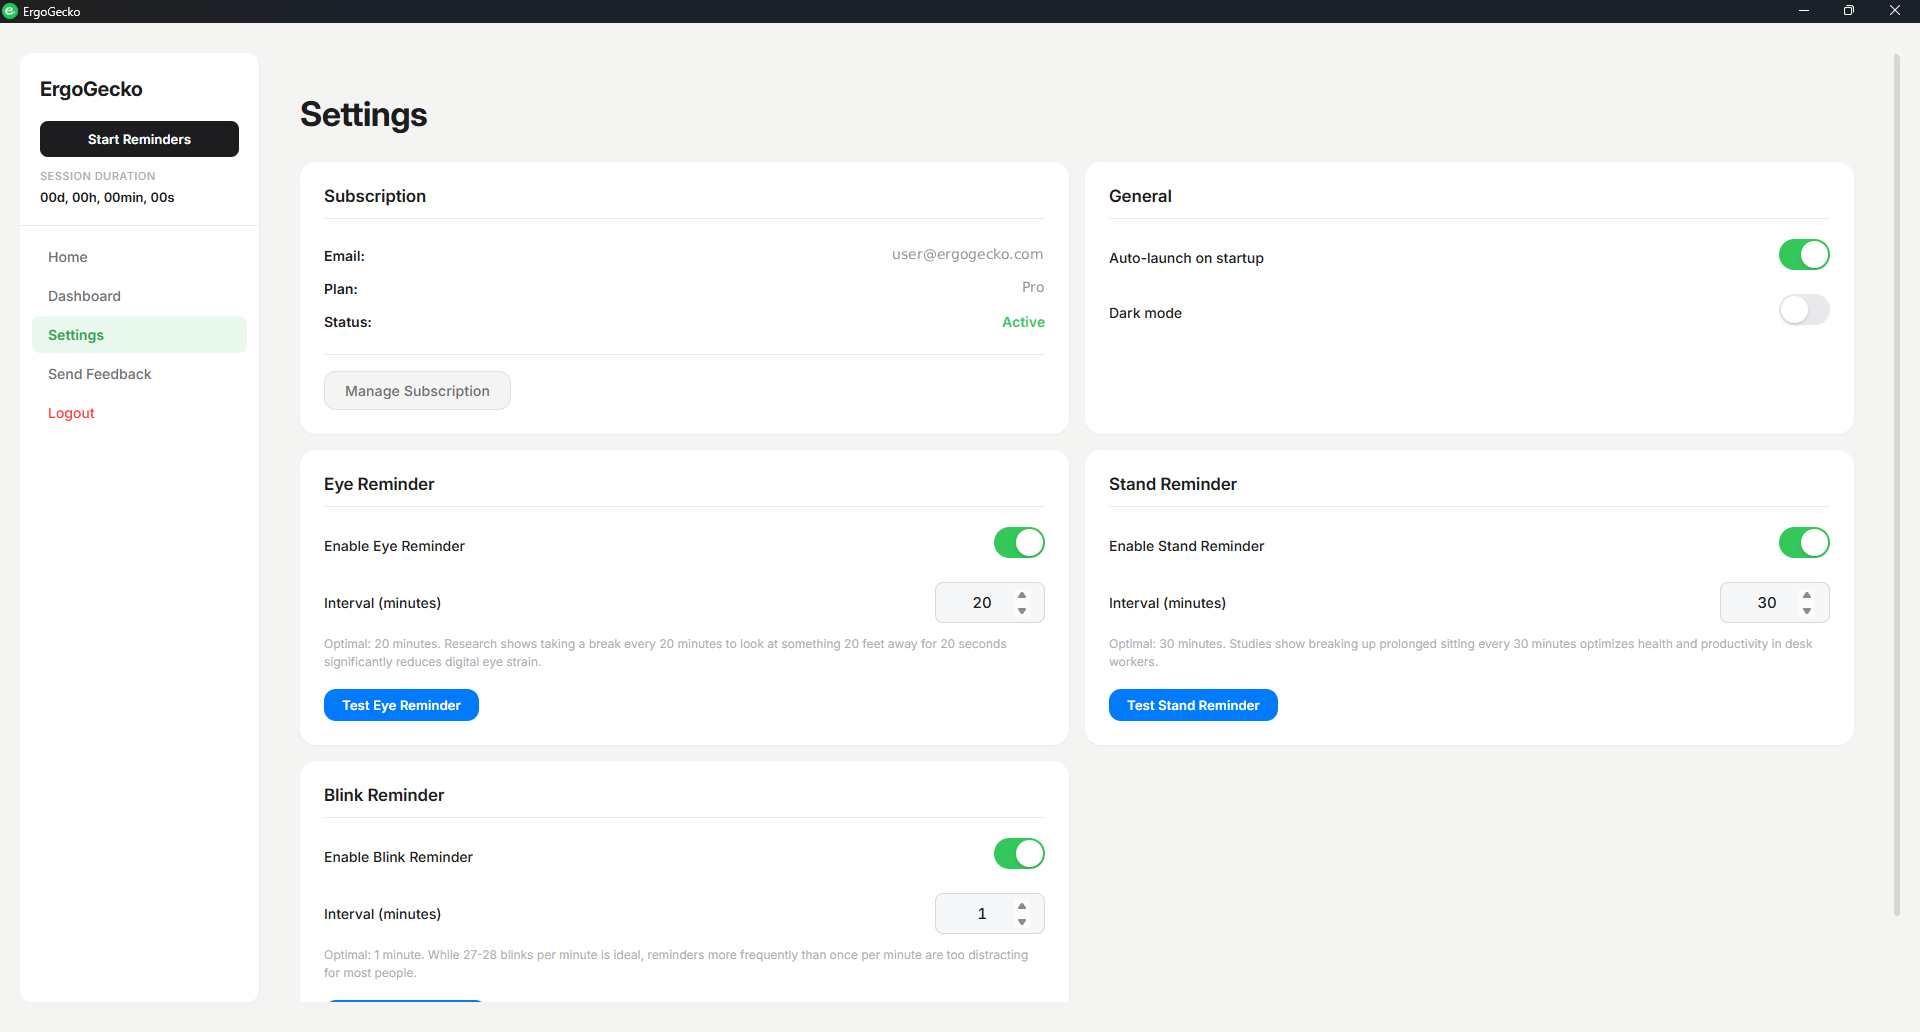Test the Eye Reminder
The image size is (1920, 1032).
click(401, 705)
